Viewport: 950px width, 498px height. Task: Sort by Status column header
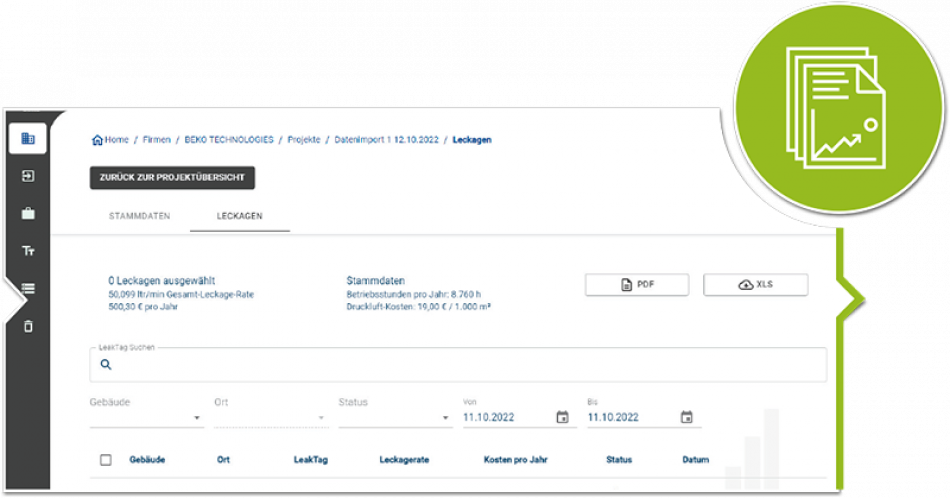tap(619, 460)
